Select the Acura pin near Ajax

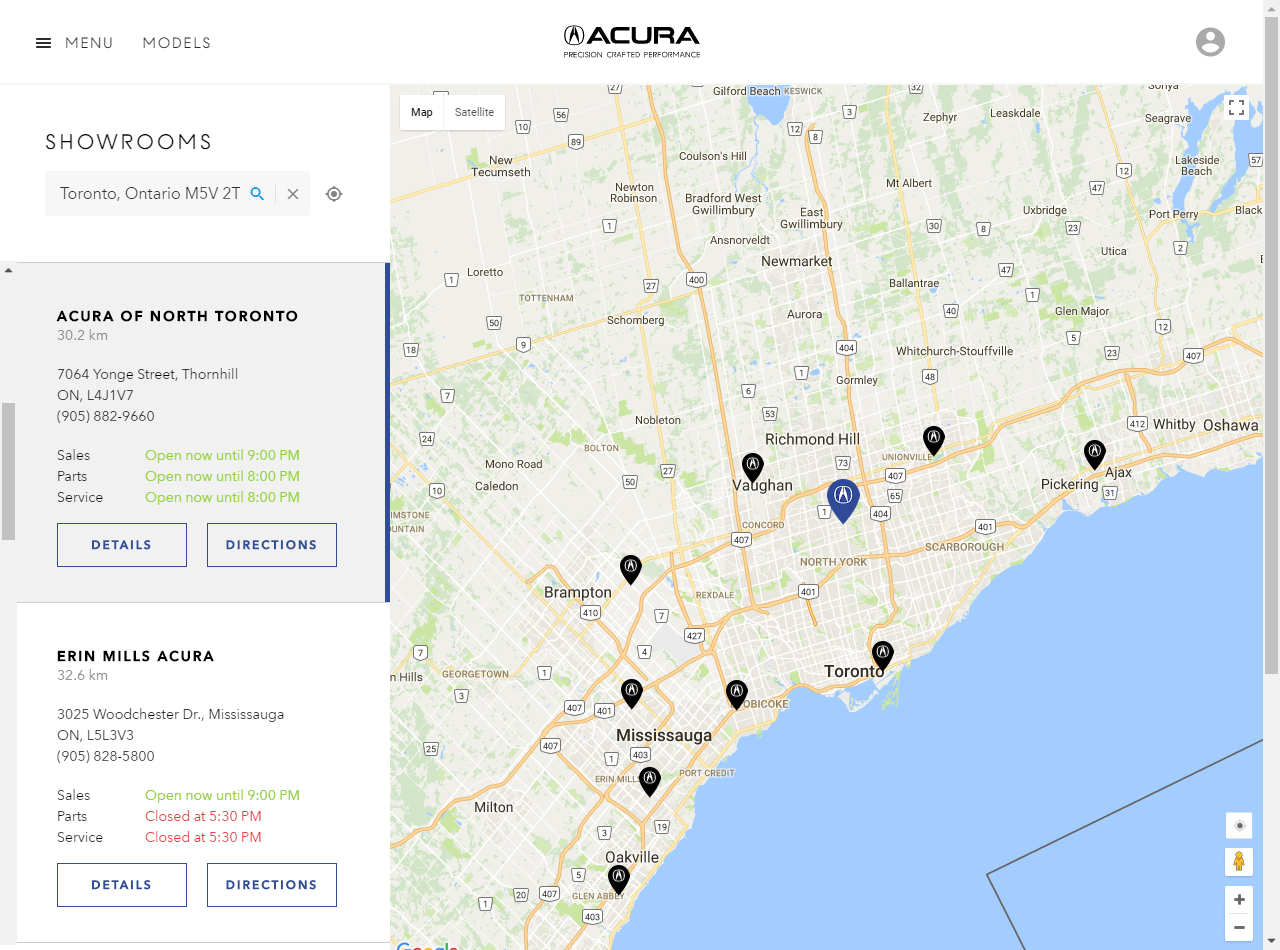(1095, 454)
